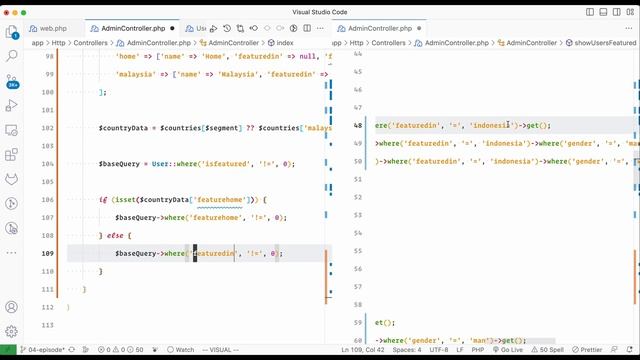The image size is (640, 360).
Task: Click the -- VISUAL -- mode indicator
Action: coord(220,350)
